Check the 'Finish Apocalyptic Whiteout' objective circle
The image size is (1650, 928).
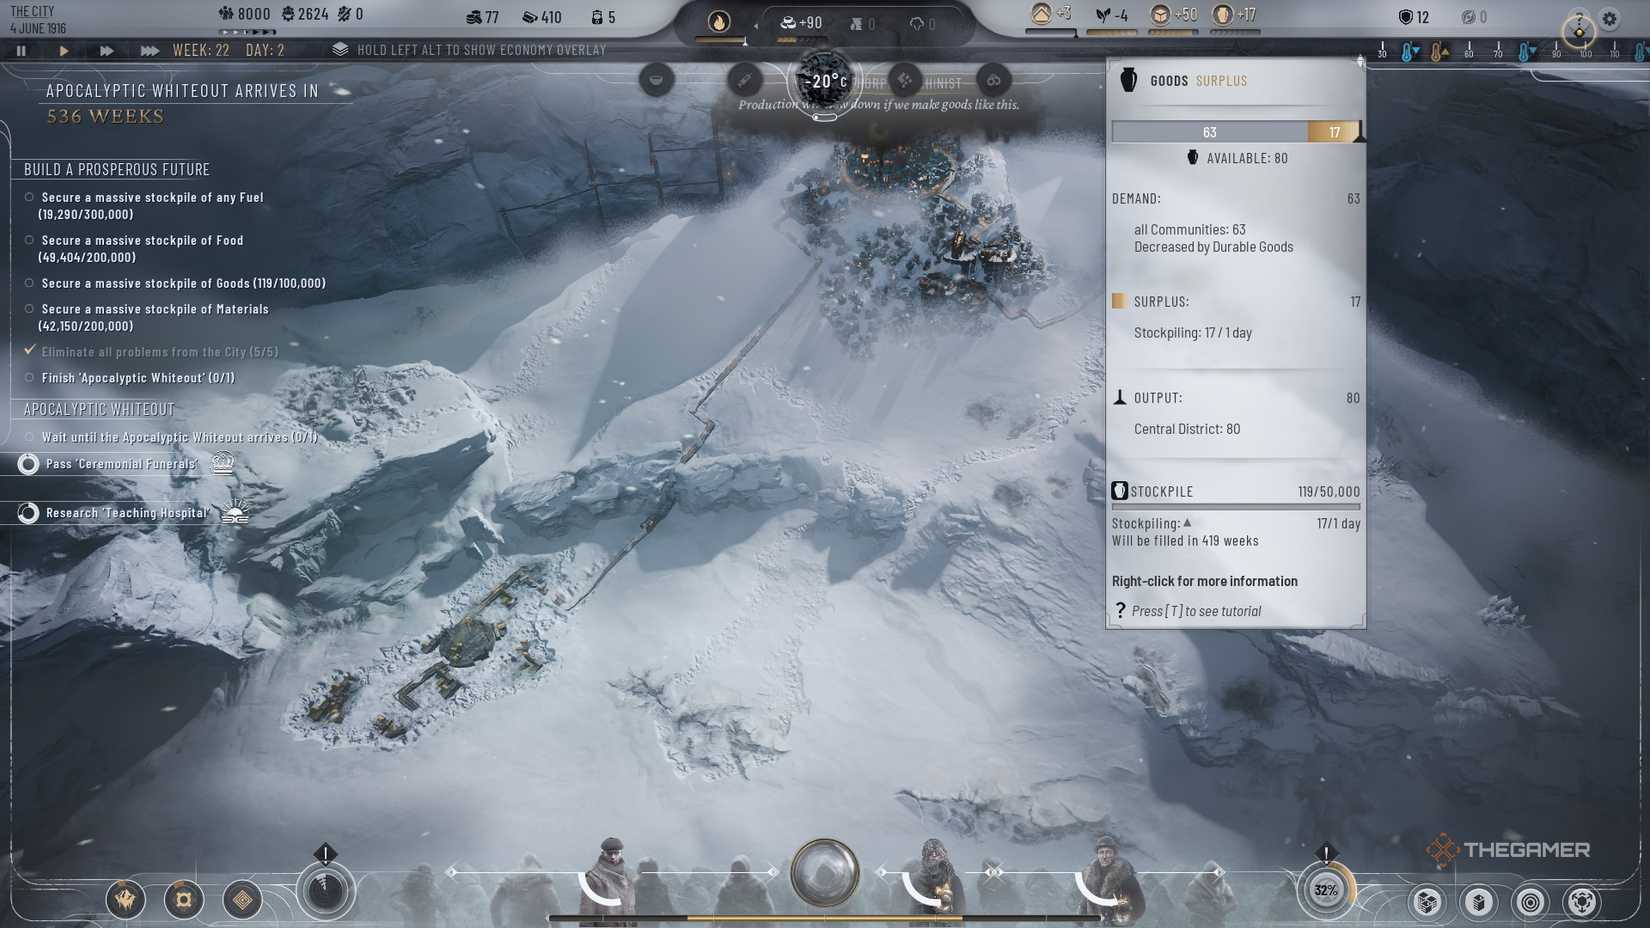pyautogui.click(x=28, y=377)
